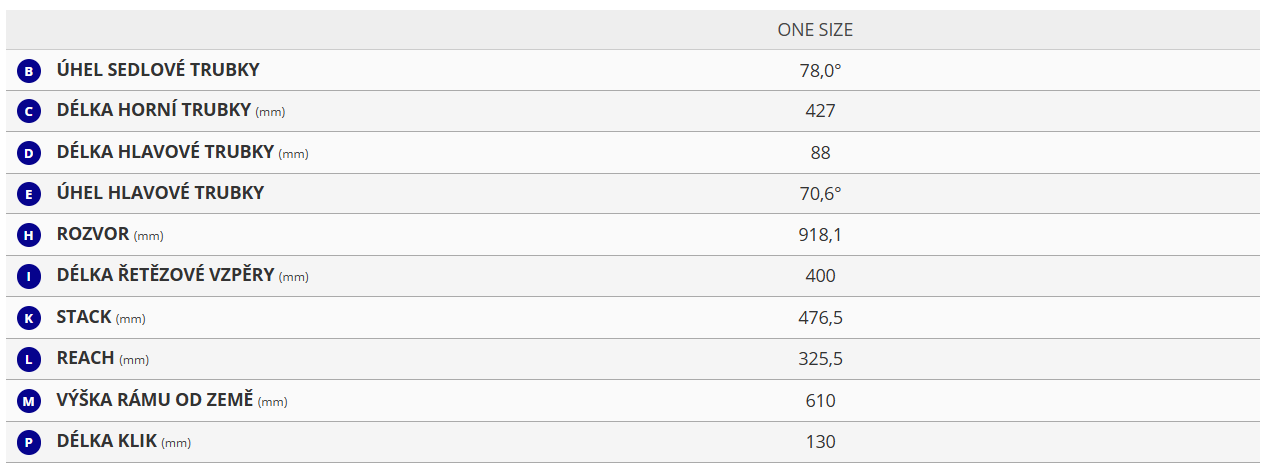Click the REACH value 325,5
Screen dimensions: 1264x468
[x=820, y=359]
